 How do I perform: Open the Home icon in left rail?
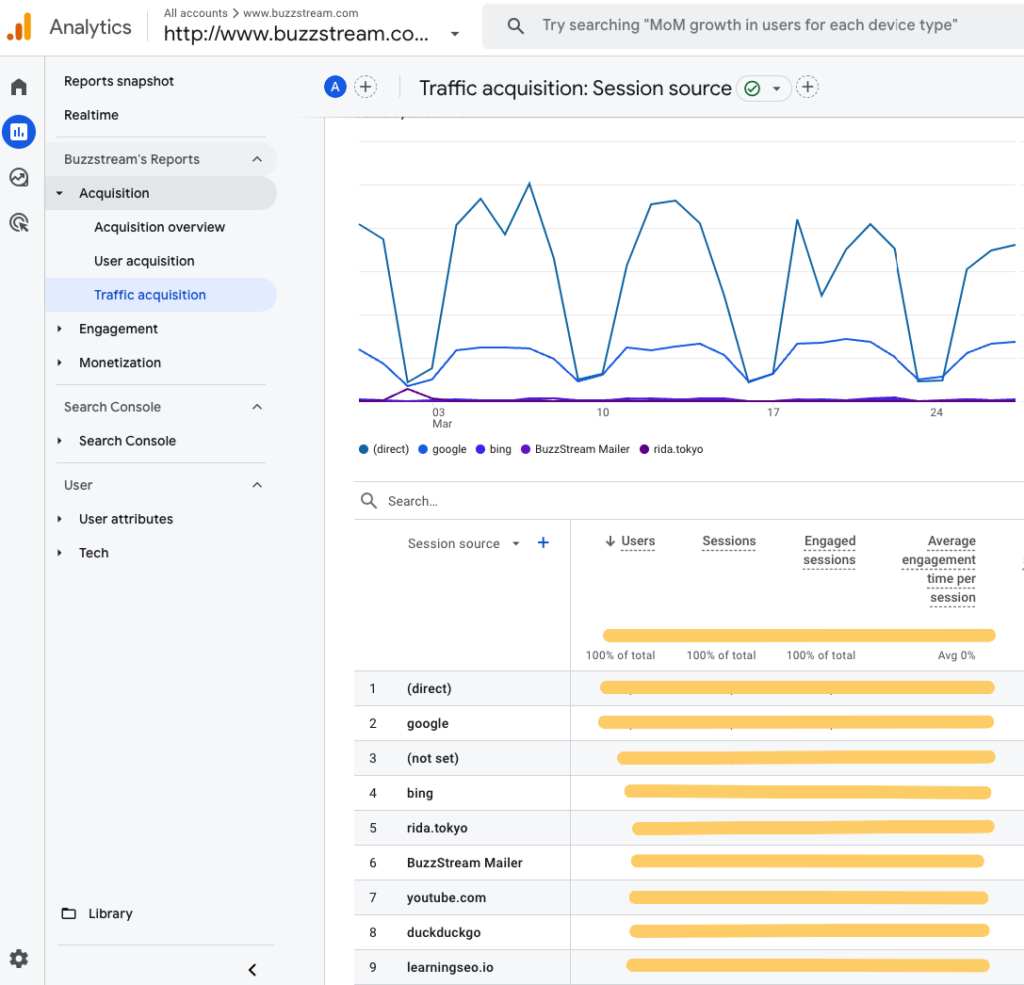[x=19, y=87]
